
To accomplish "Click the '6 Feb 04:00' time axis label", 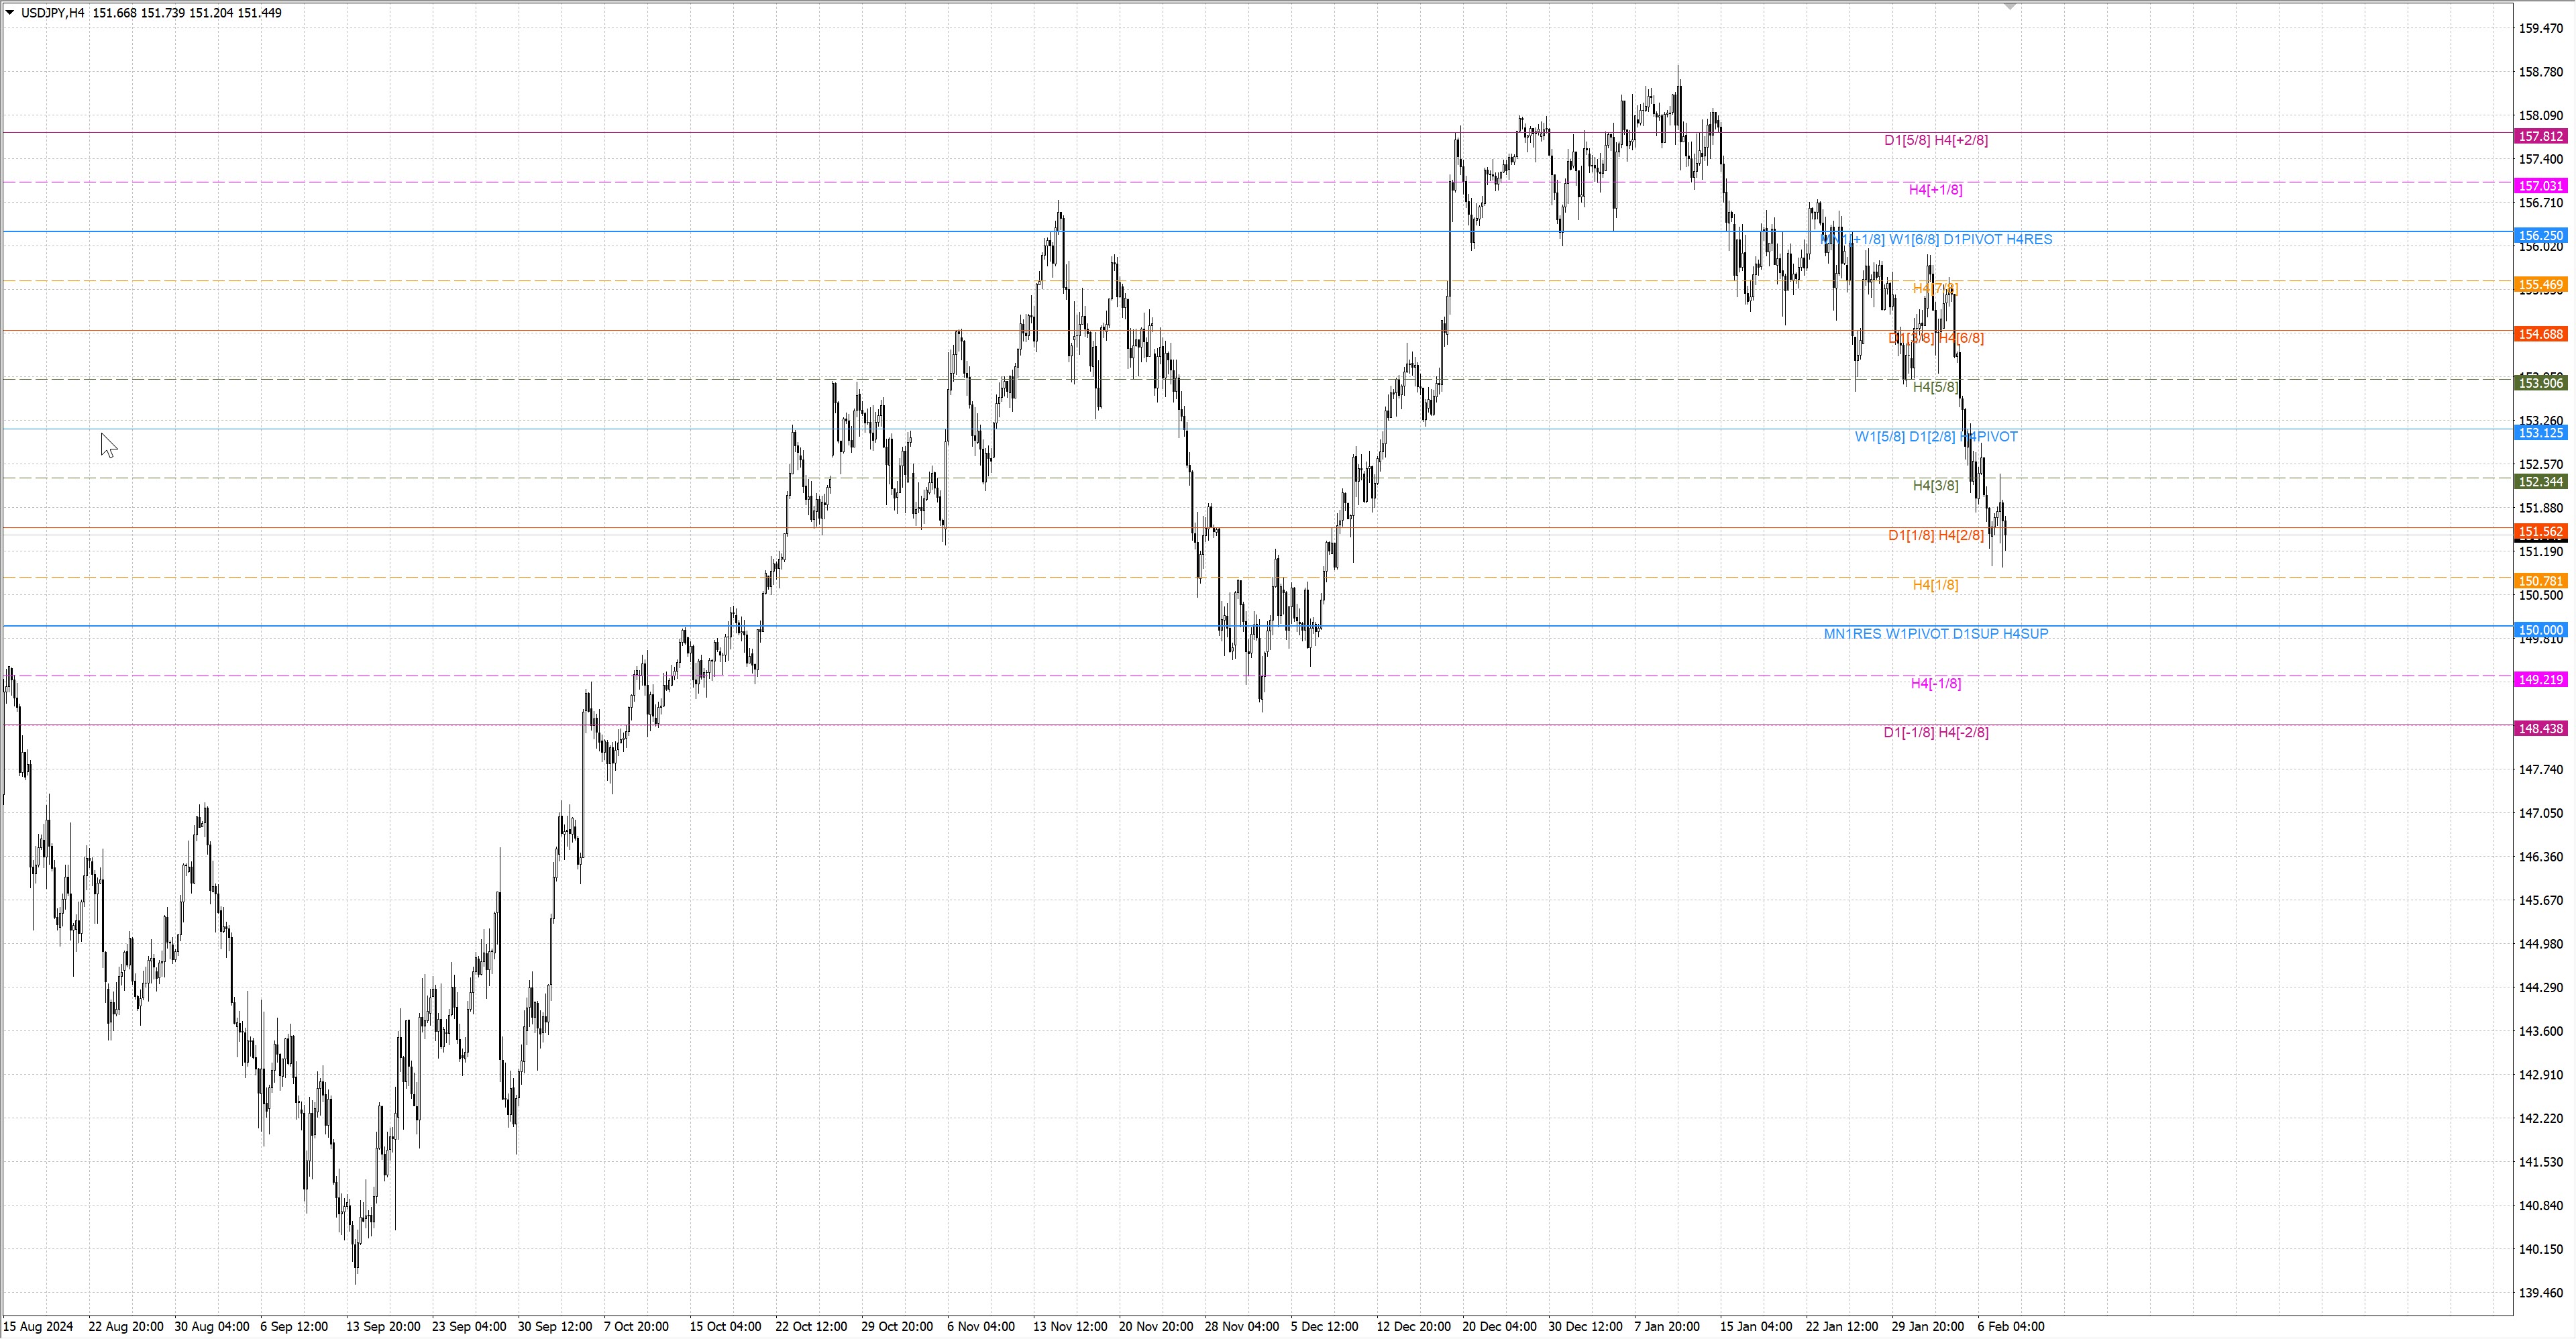I will (2010, 1327).
